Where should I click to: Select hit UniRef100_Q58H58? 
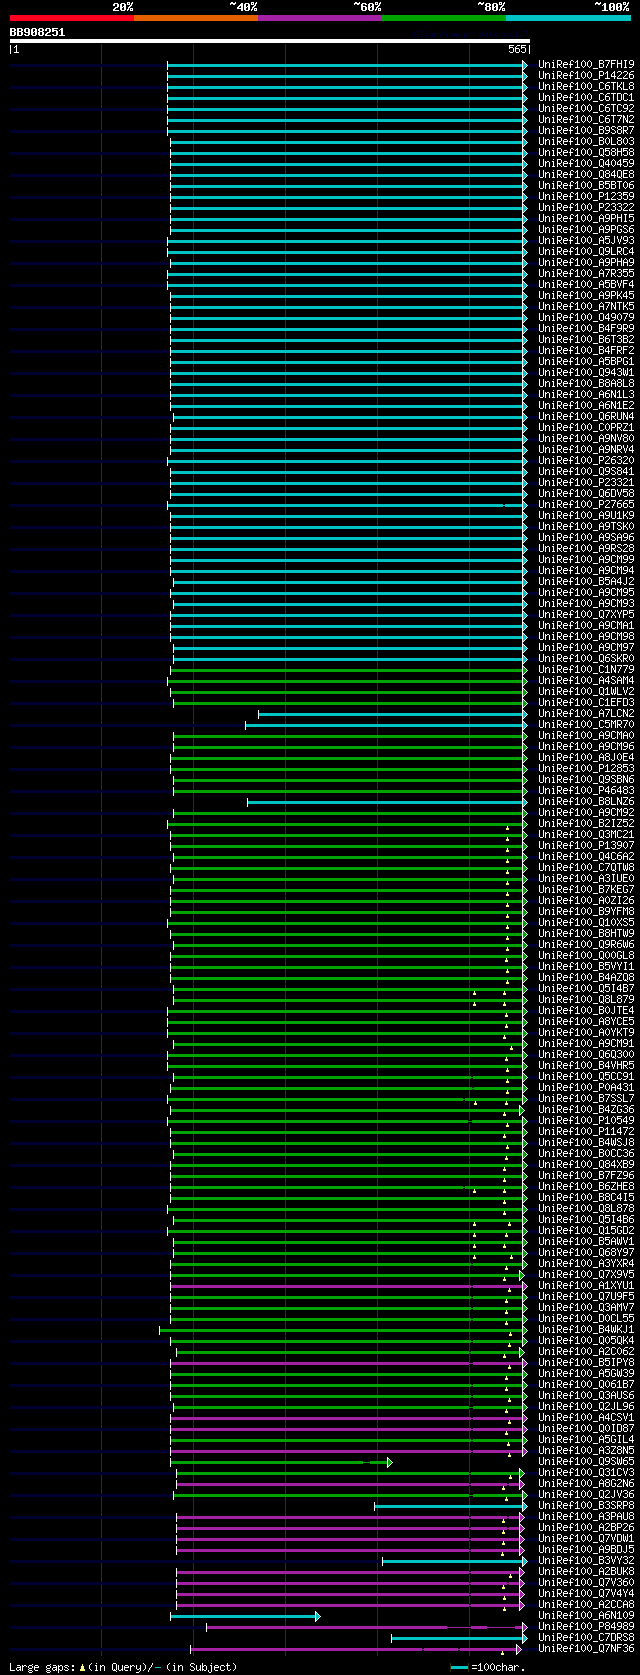tap(586, 152)
